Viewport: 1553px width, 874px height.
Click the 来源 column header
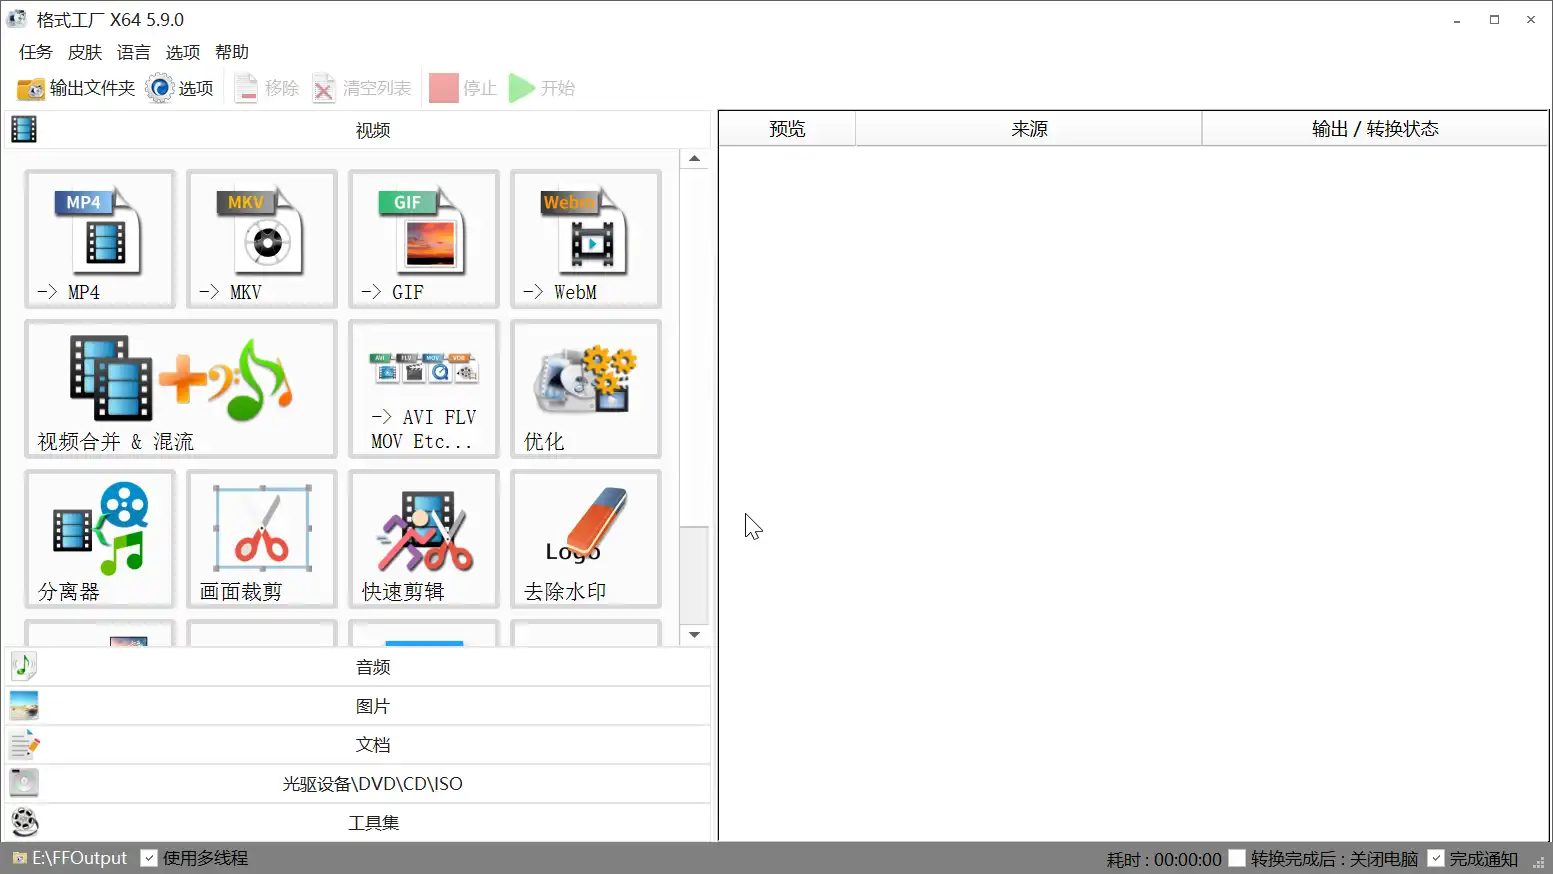(x=1029, y=129)
